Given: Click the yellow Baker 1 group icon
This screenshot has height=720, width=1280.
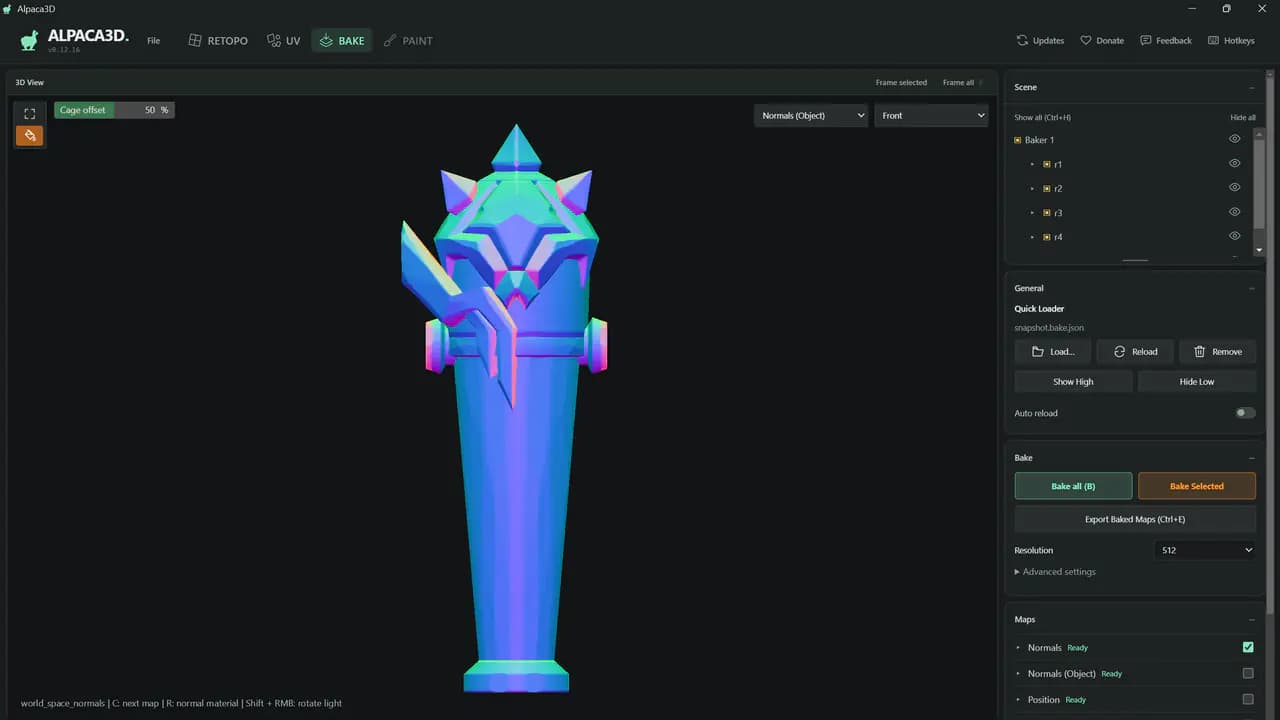Looking at the screenshot, I should coord(1018,140).
